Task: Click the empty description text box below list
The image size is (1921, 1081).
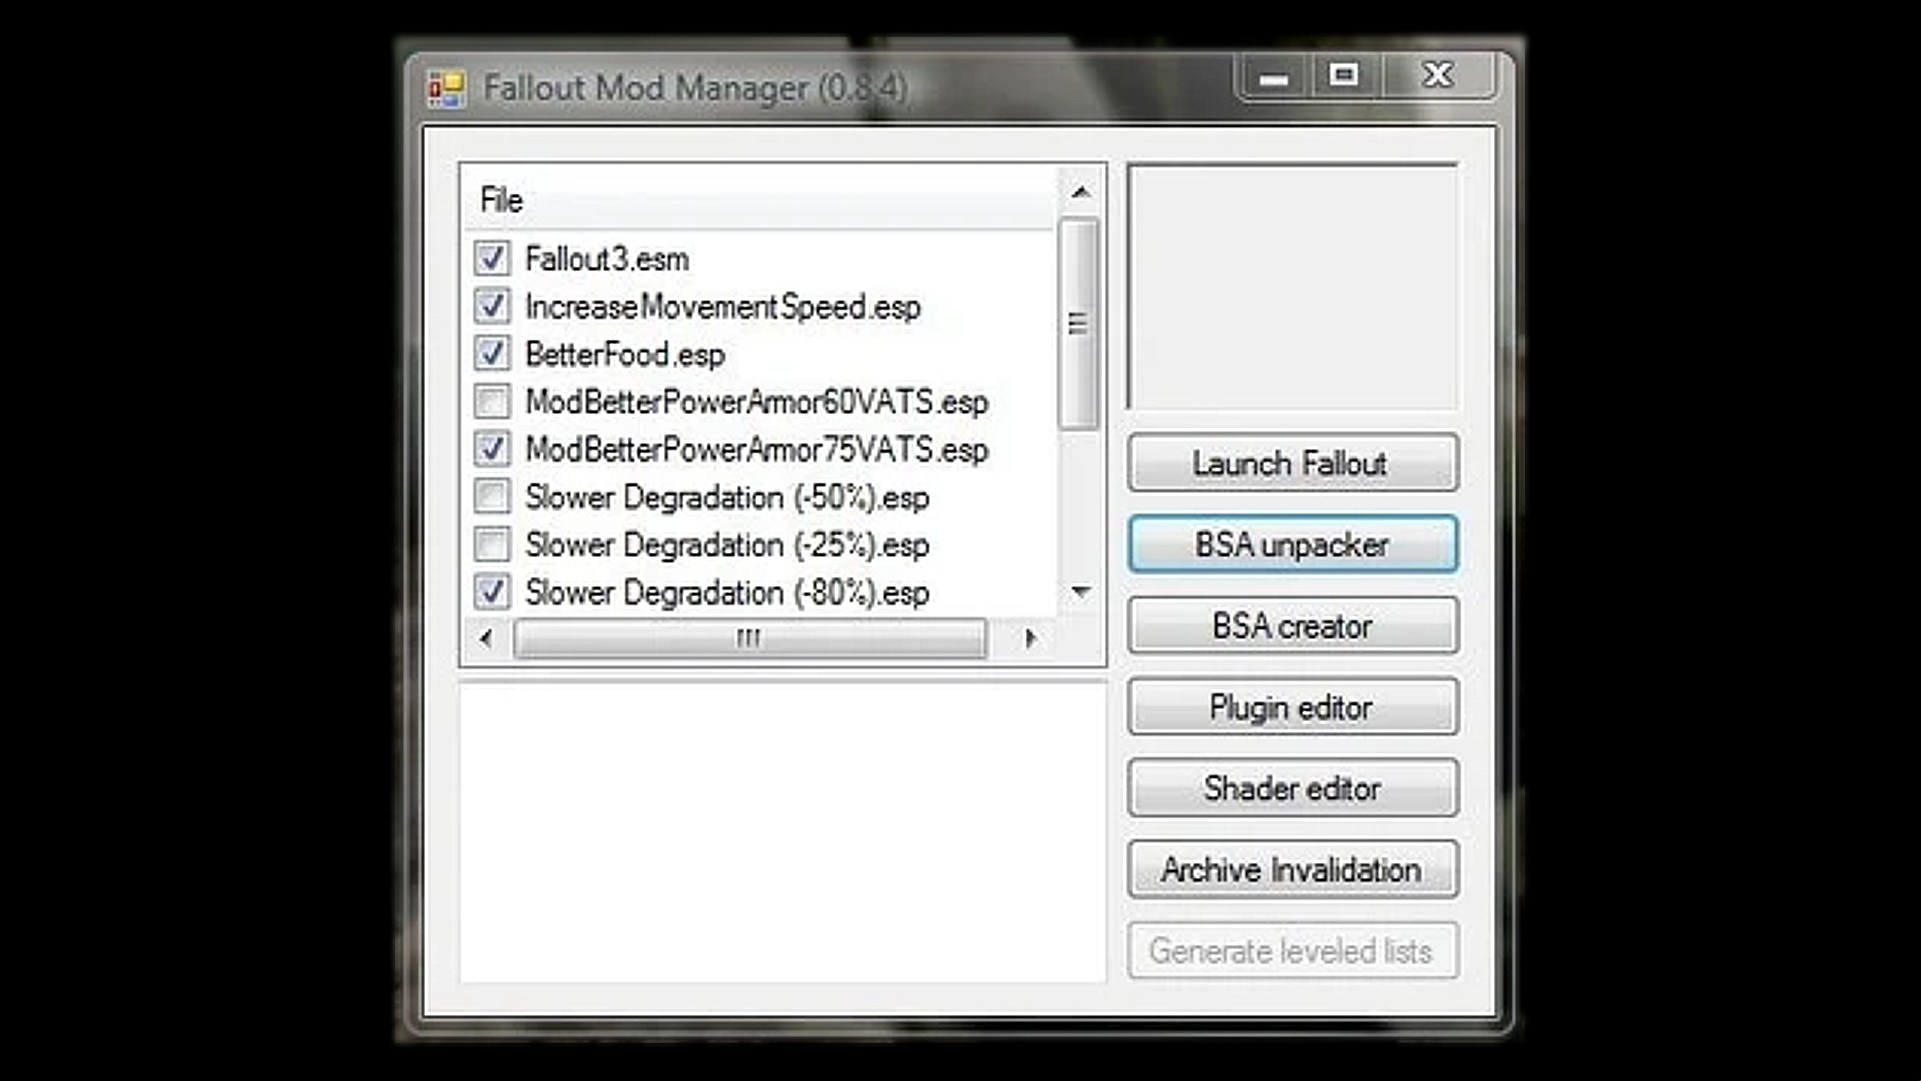Action: [783, 833]
